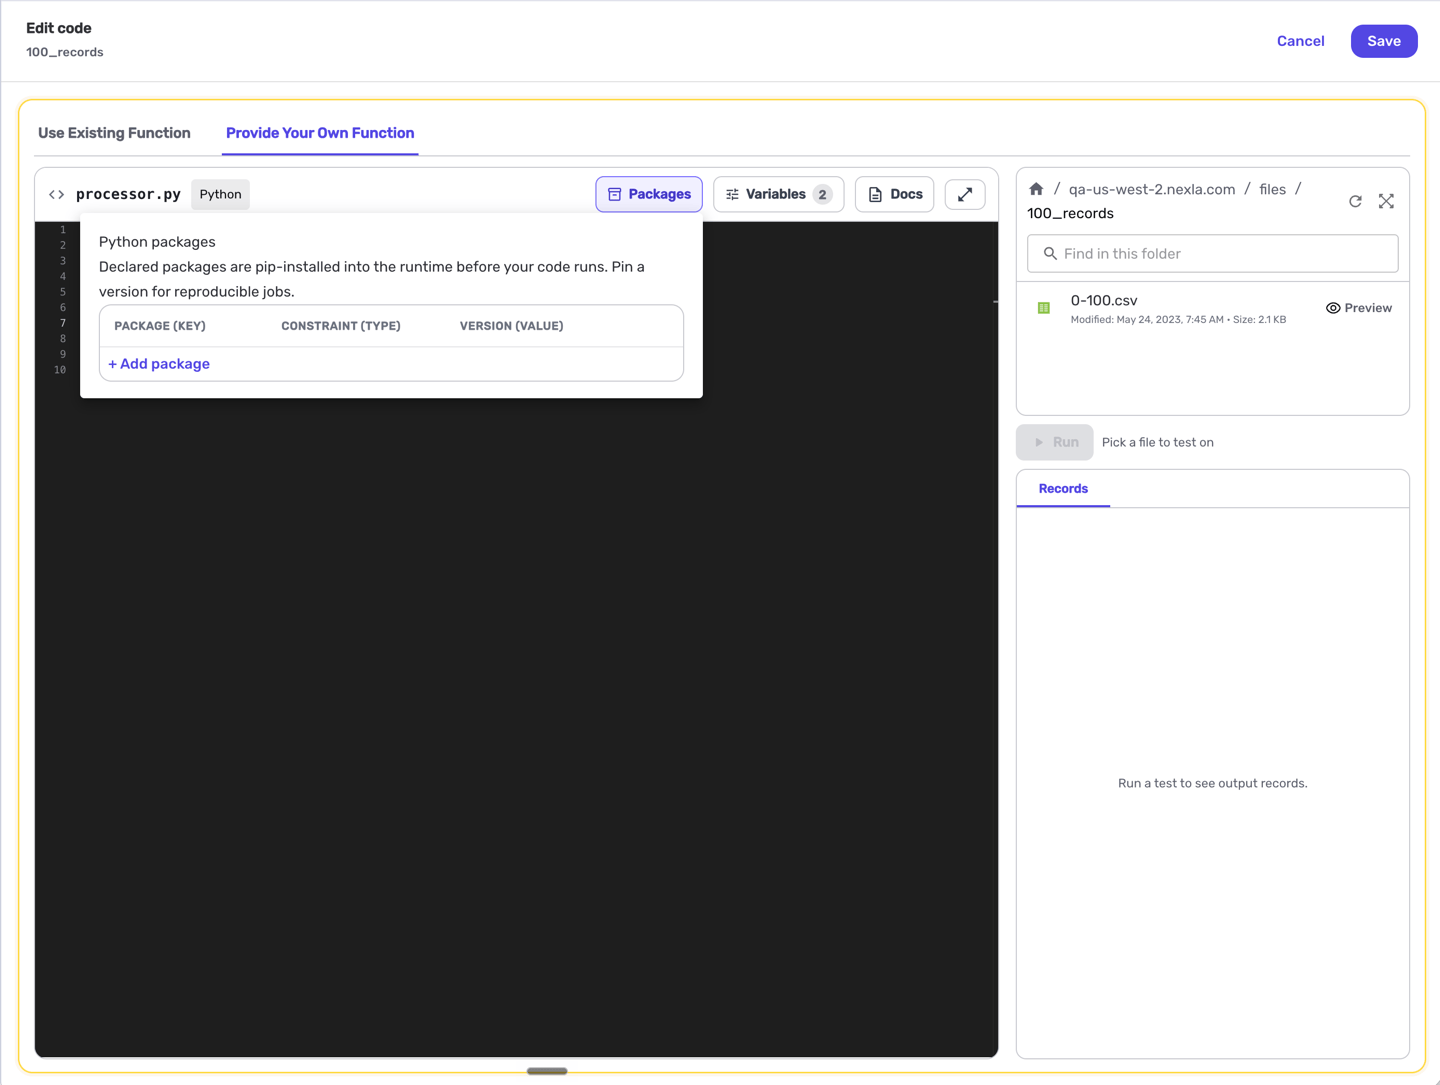Viewport: 1440px width, 1085px height.
Task: Select the 0-100.csv file name
Action: [x=1104, y=300]
